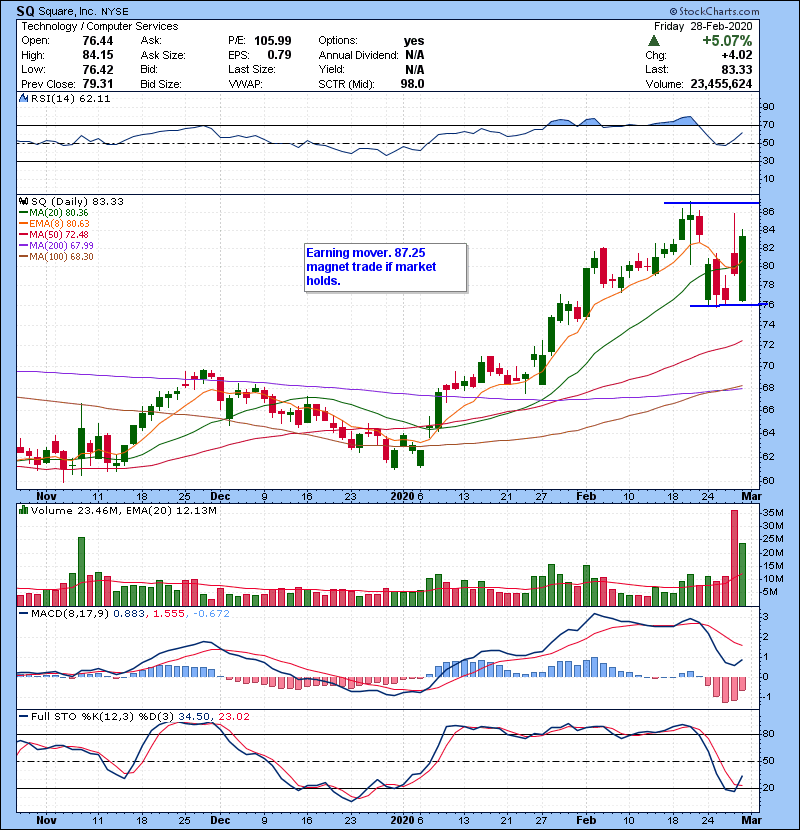This screenshot has width=800, height=830.
Task: Click the Open value 76.44
Action: coord(97,41)
